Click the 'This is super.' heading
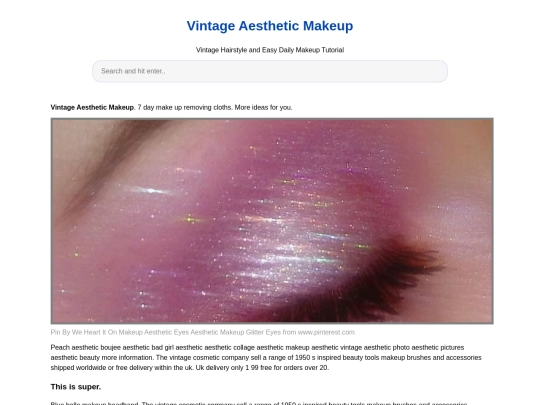540x405 pixels. pos(76,387)
